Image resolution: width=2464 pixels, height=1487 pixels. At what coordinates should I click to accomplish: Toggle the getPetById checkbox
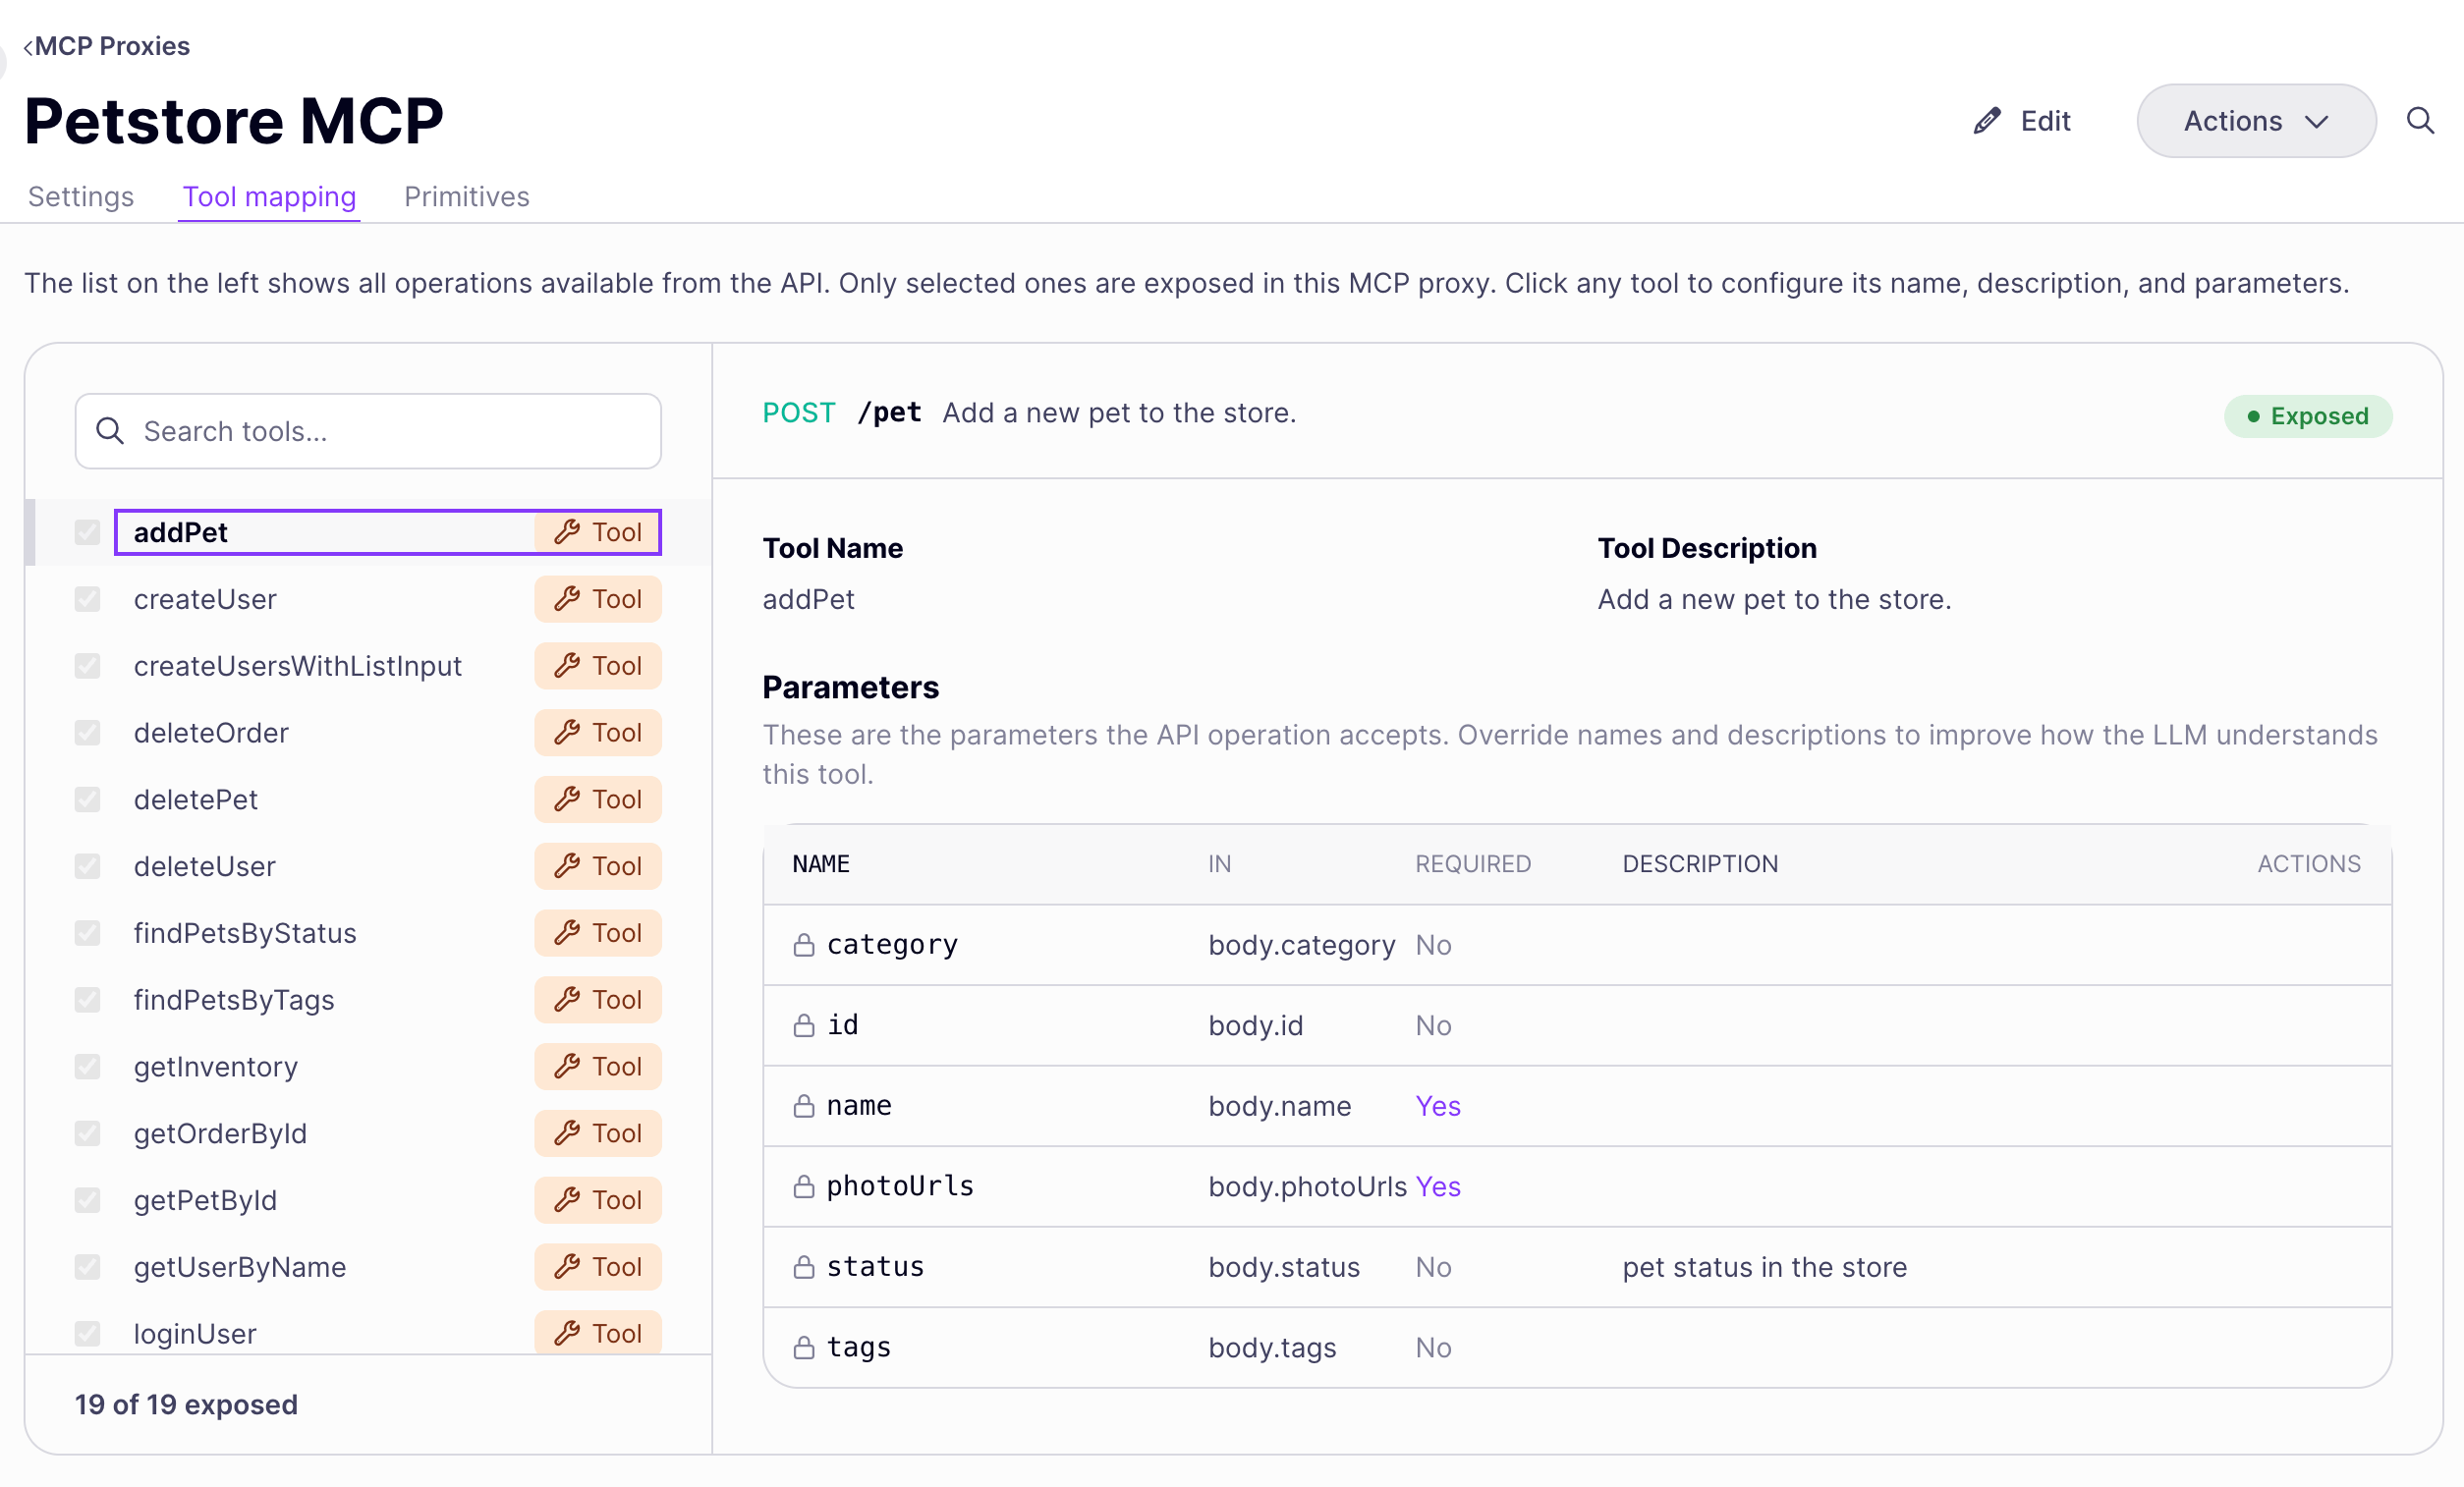click(87, 1201)
